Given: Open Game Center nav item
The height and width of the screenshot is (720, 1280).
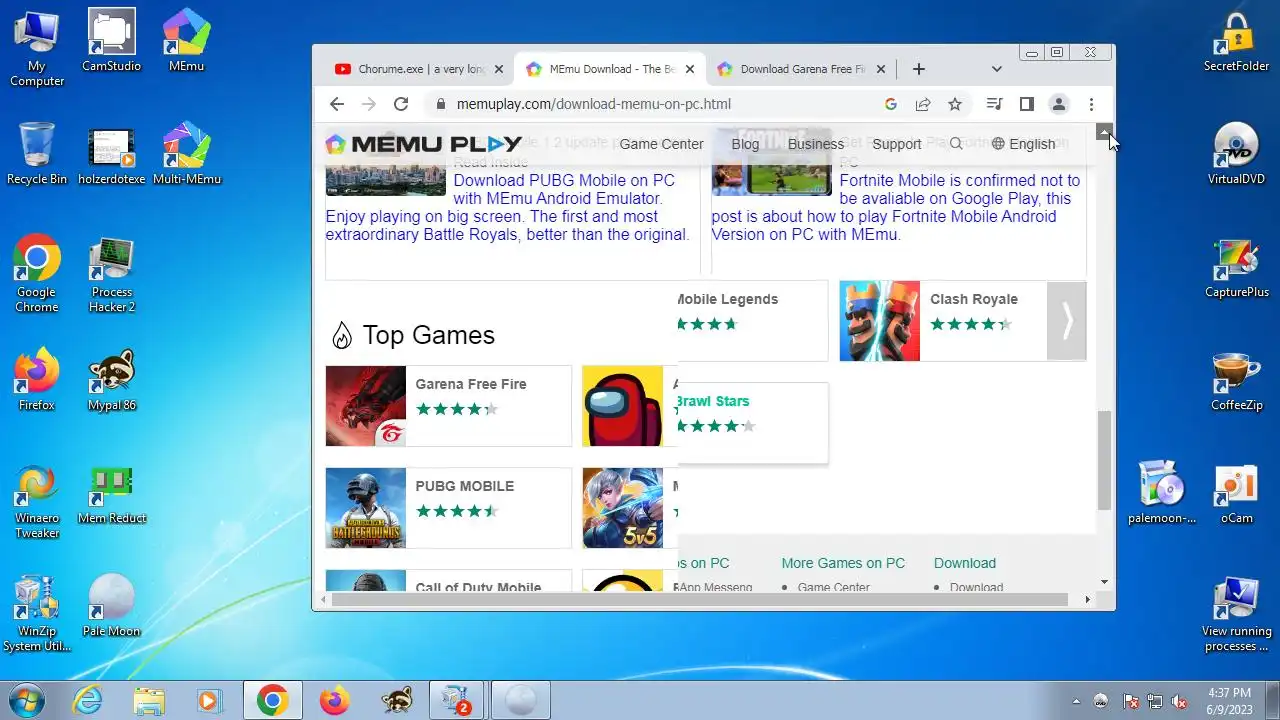Looking at the screenshot, I should 662,144.
